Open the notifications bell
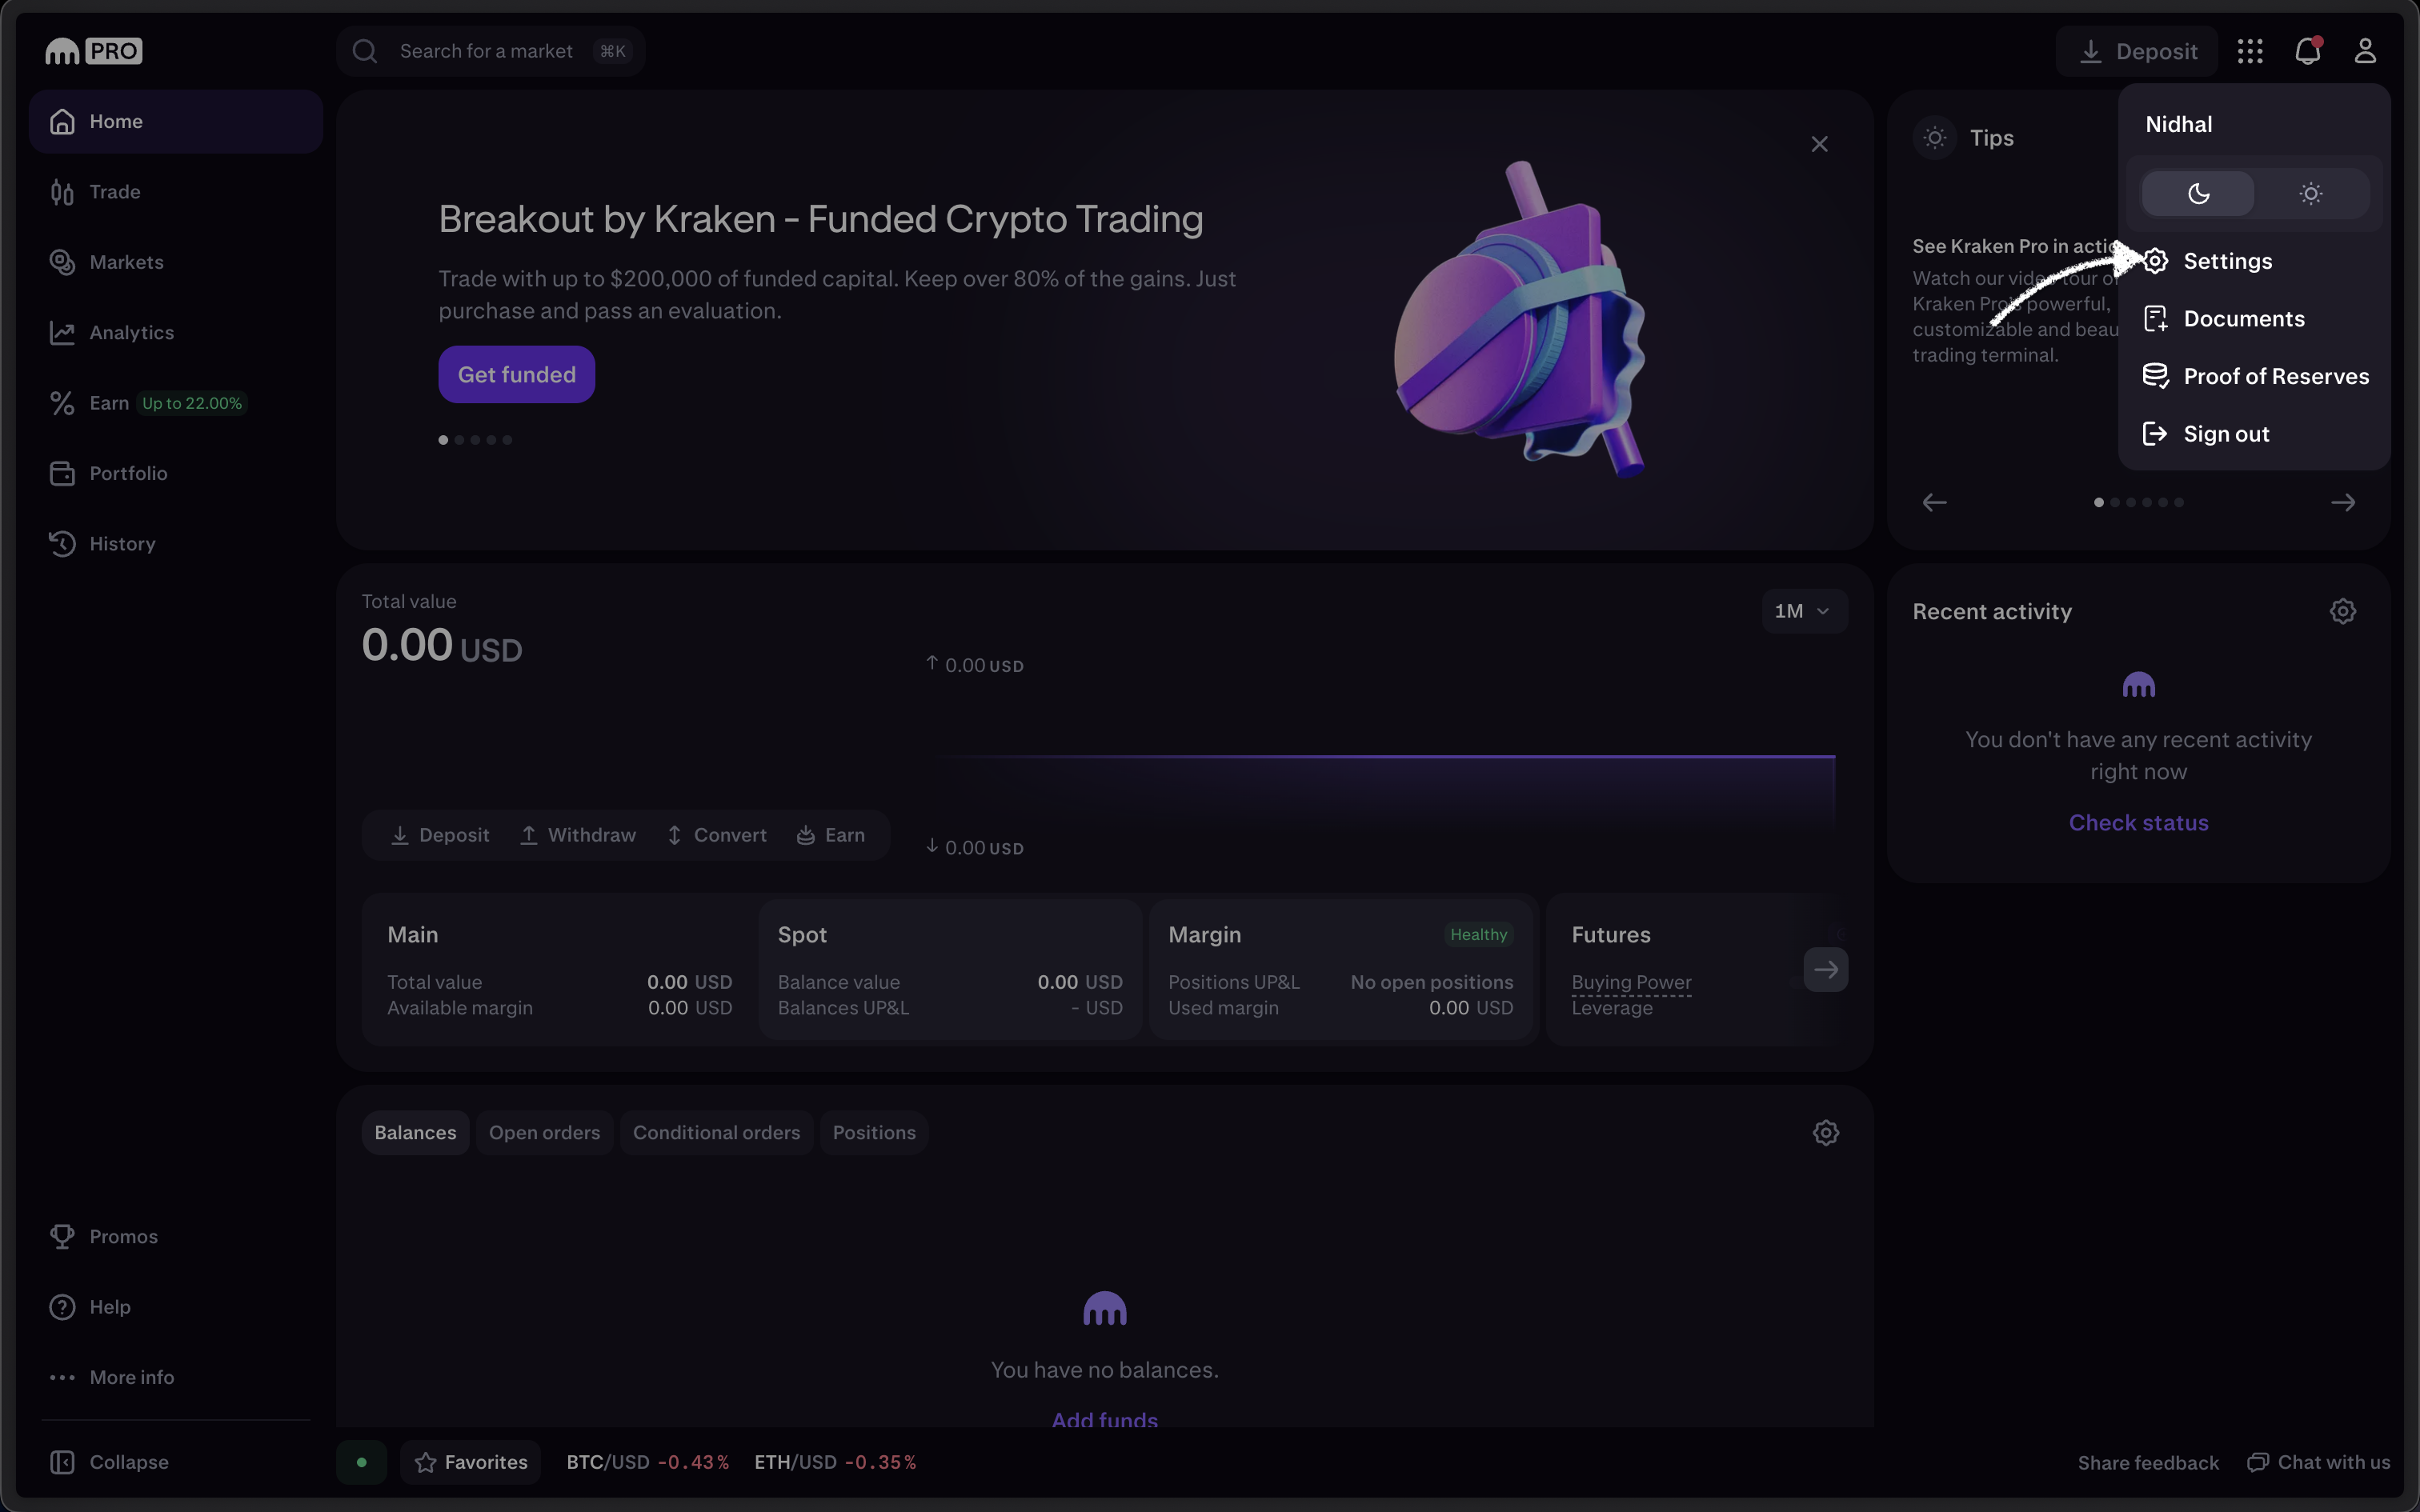Image resolution: width=2420 pixels, height=1512 pixels. pyautogui.click(x=2308, y=50)
